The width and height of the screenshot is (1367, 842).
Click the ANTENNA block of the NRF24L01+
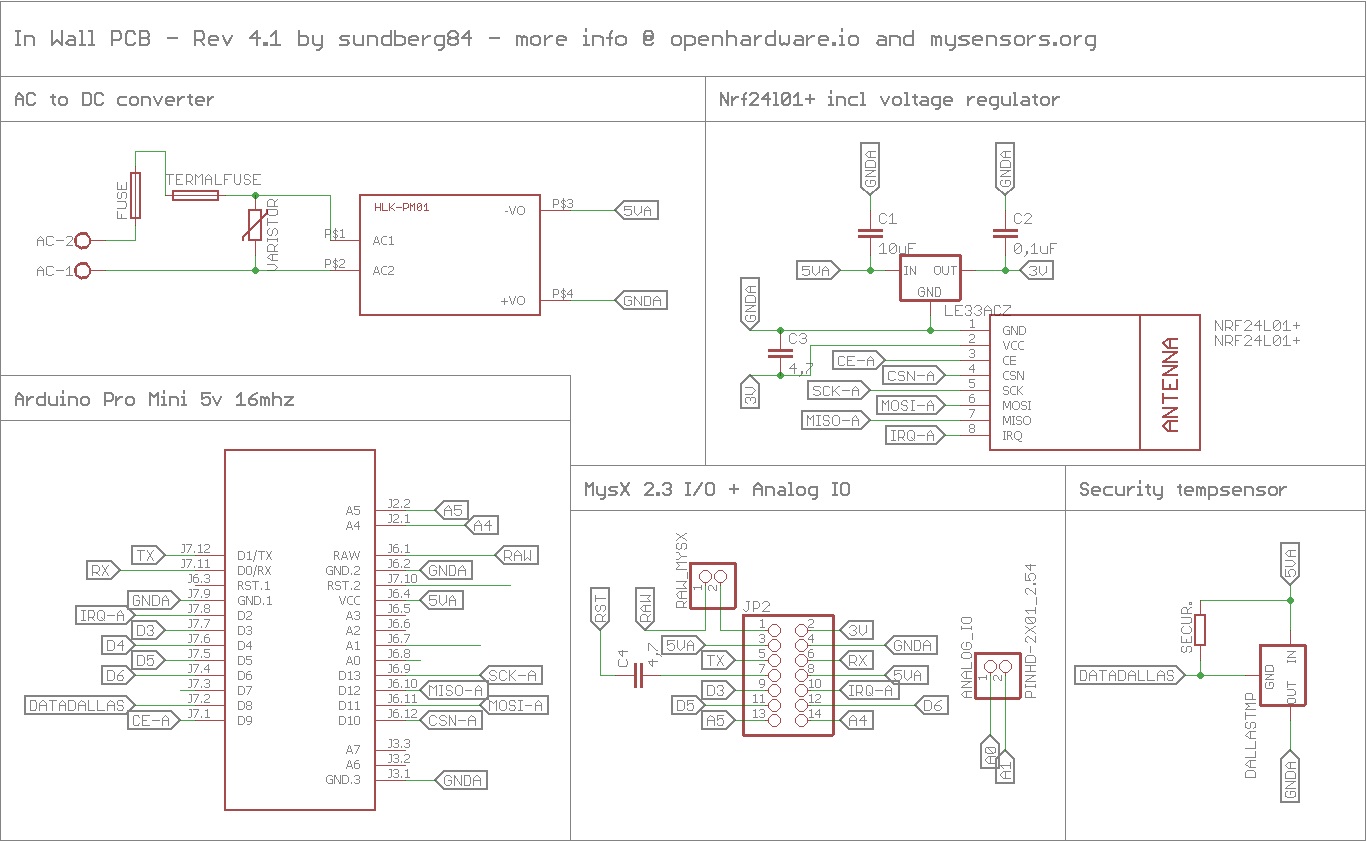(x=1169, y=383)
